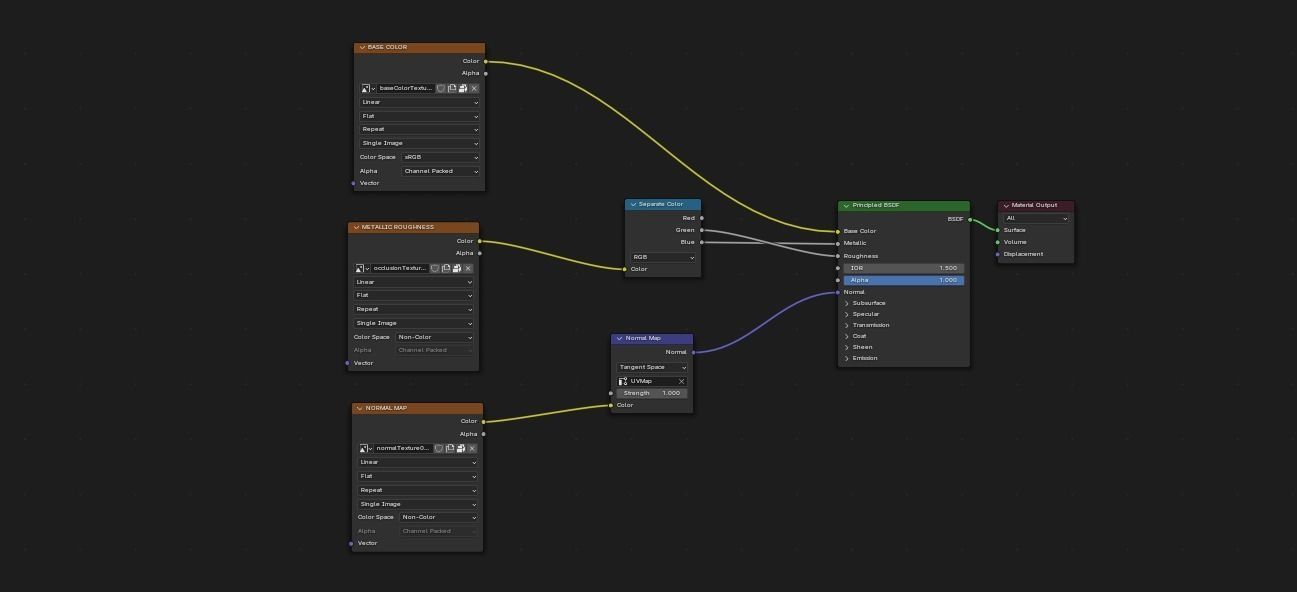Click Red output socket of Separate Color
Image resolution: width=1297 pixels, height=592 pixels.
click(x=702, y=218)
